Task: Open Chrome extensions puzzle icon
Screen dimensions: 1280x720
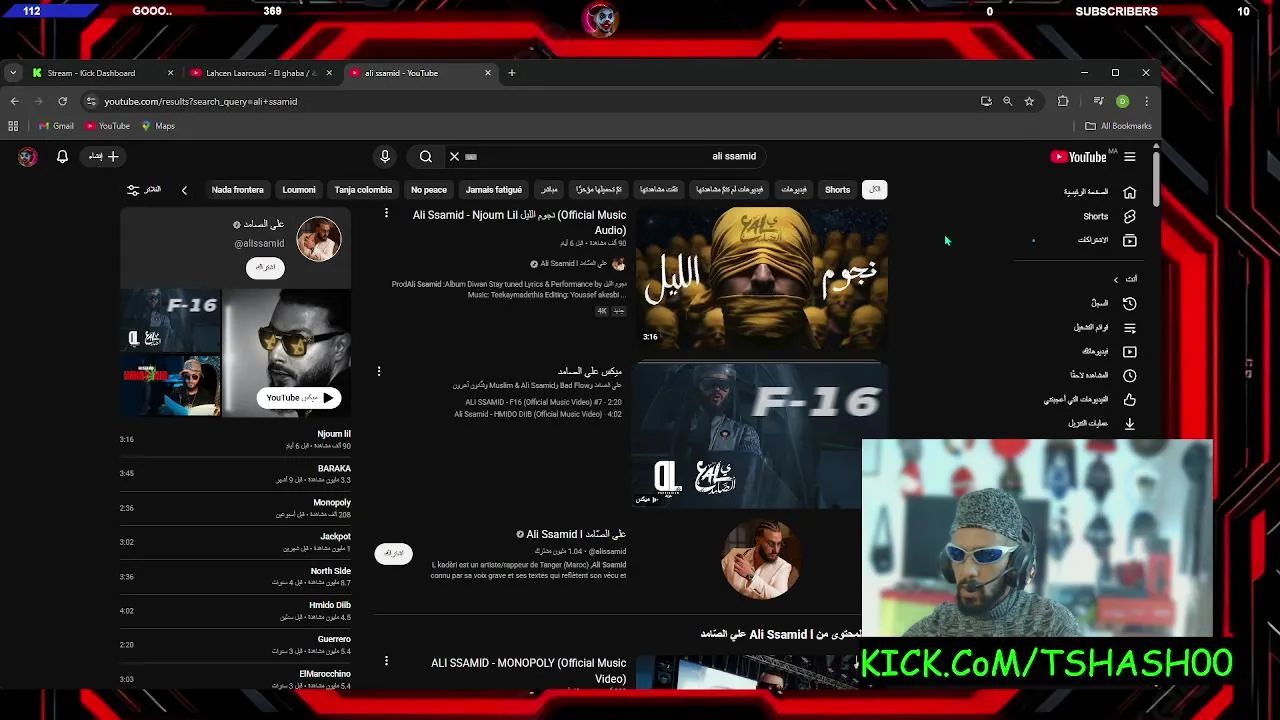Action: pyautogui.click(x=1063, y=101)
